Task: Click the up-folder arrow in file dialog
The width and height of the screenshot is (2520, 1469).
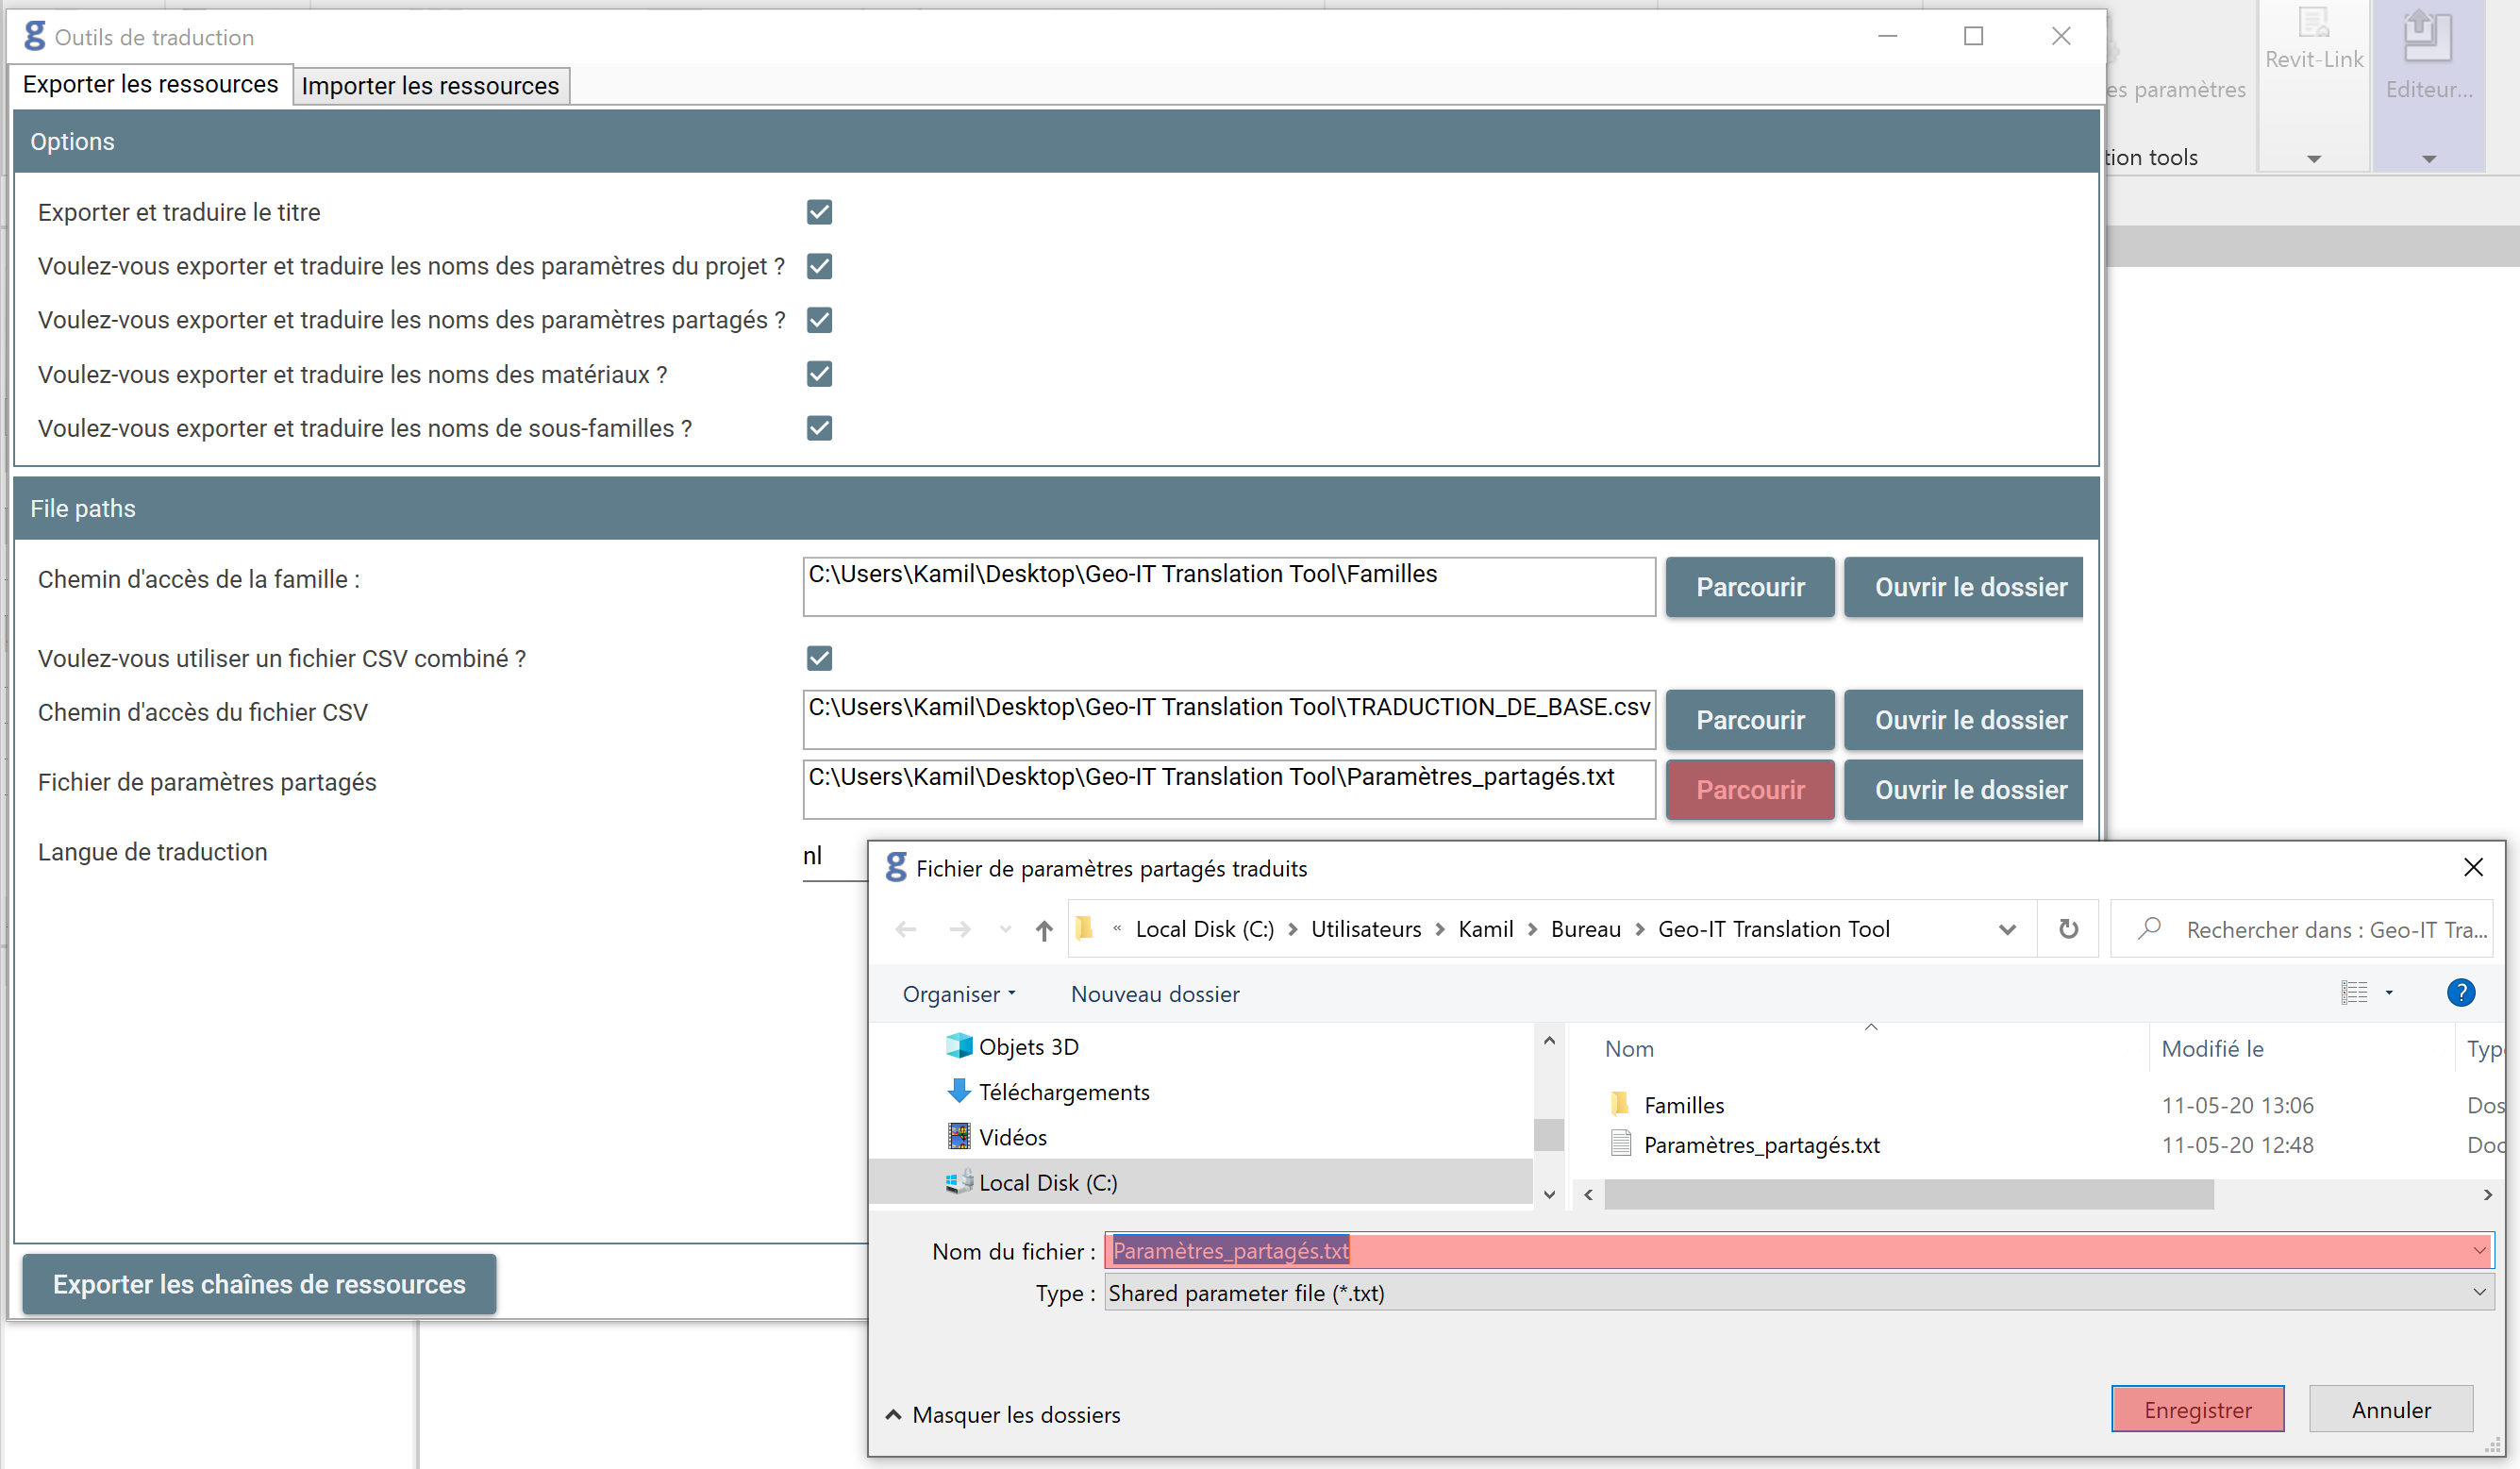Action: point(1044,930)
